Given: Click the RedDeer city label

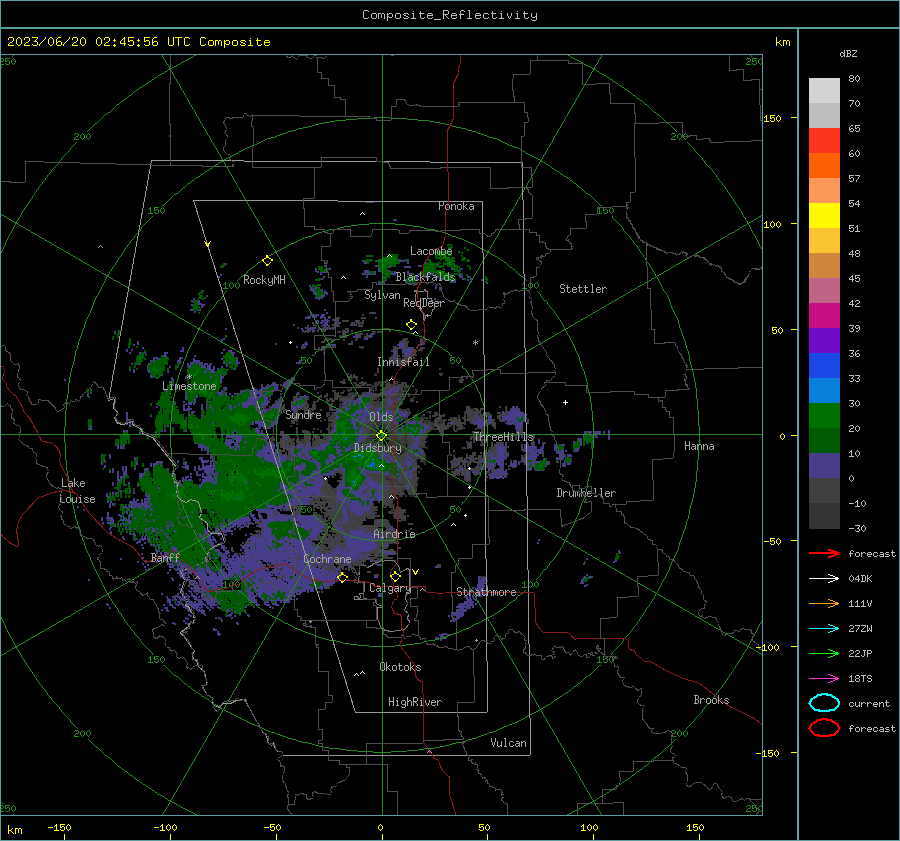Looking at the screenshot, I should (x=424, y=303).
